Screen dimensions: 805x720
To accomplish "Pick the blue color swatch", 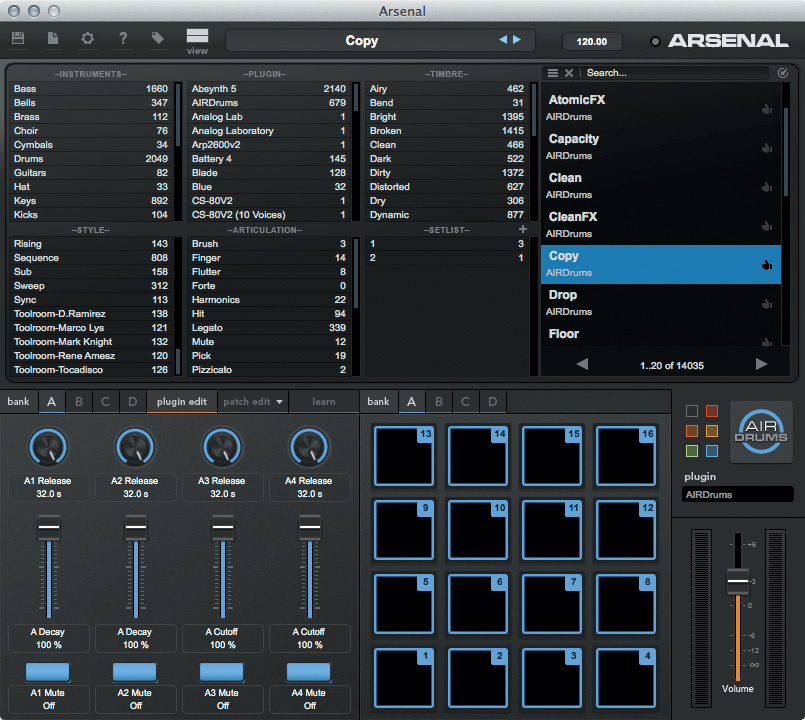I will (712, 451).
